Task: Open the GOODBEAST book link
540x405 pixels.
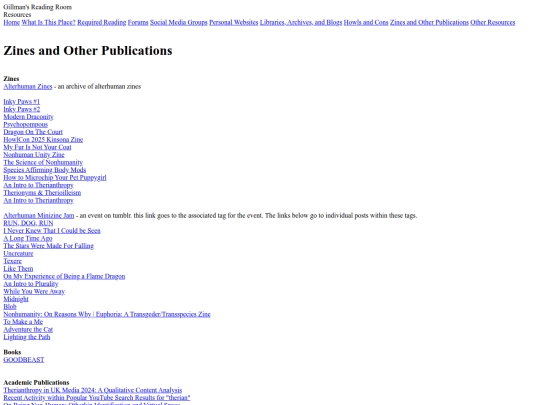Action: (24, 360)
